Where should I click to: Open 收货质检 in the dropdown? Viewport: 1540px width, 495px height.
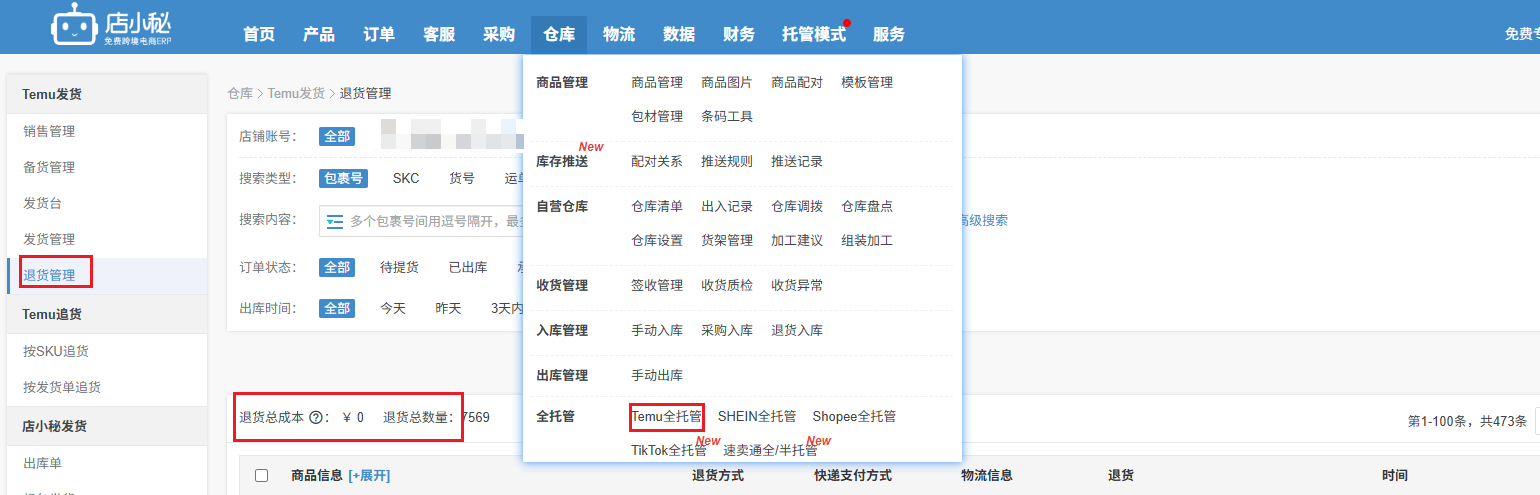(727, 285)
